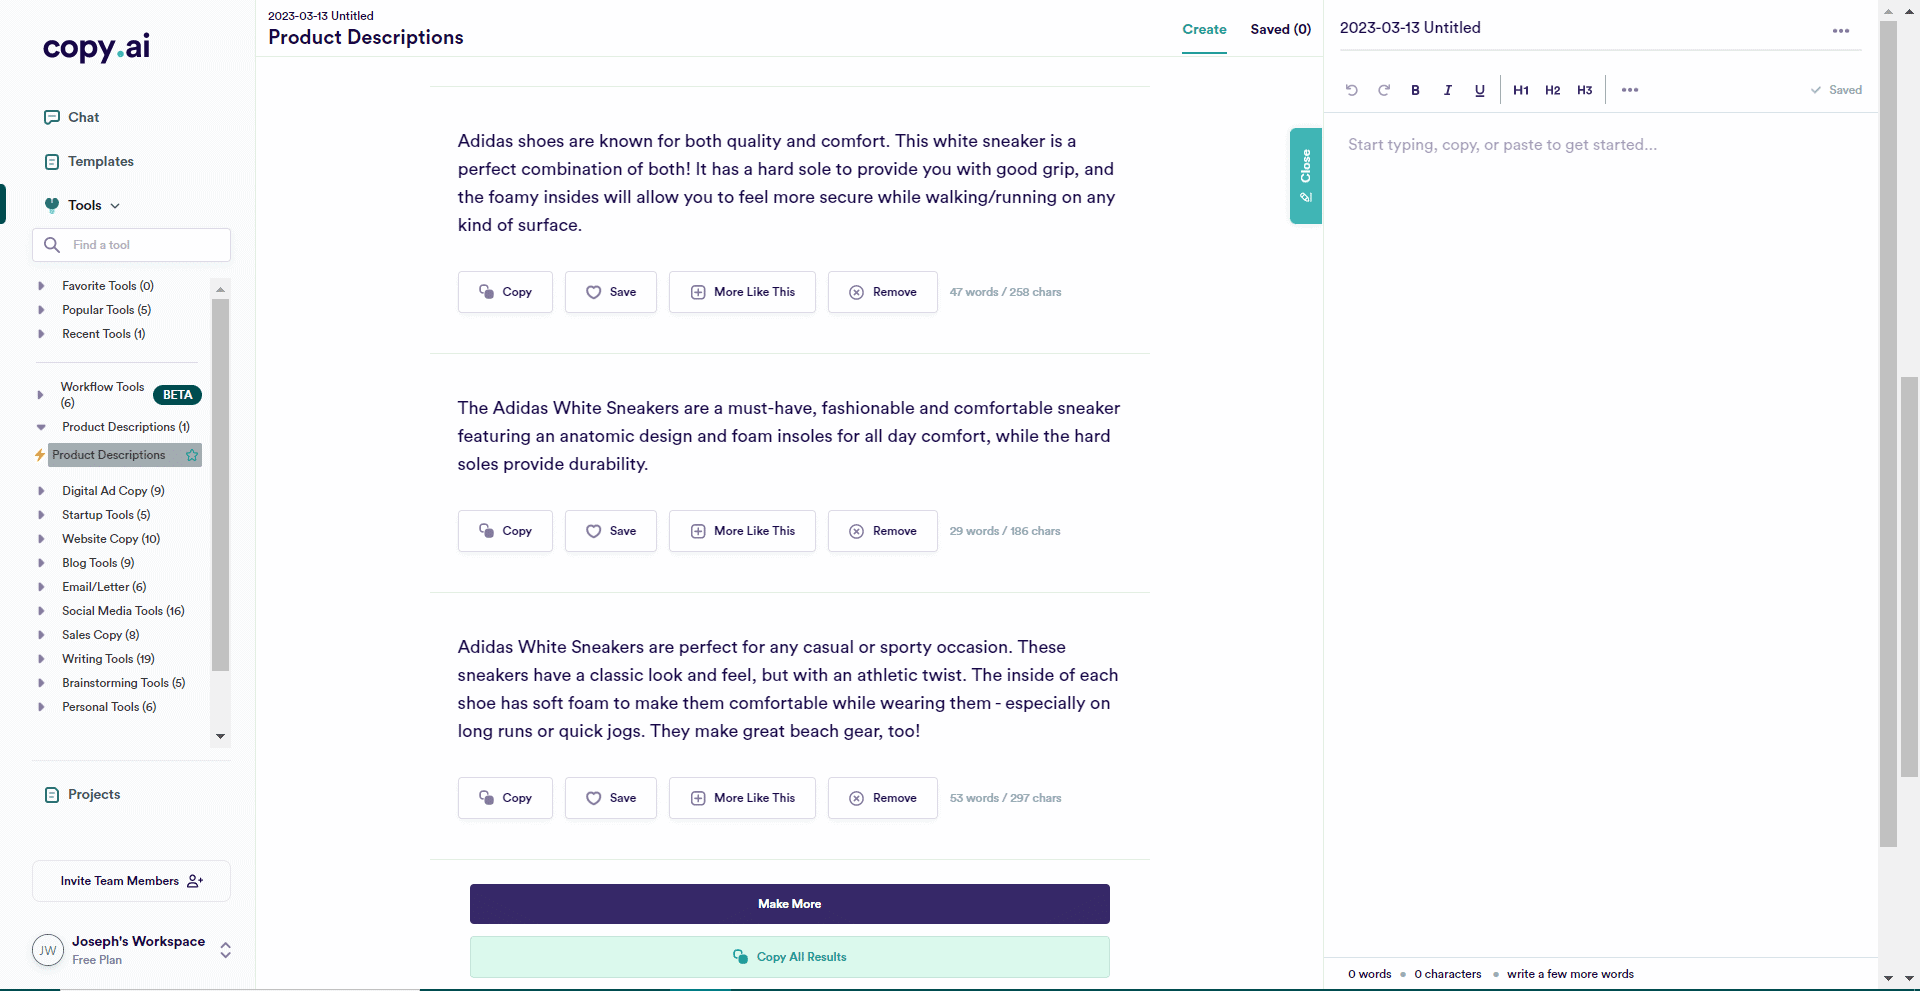Generate More Like This for 47-word result
Viewport: 1920px width, 991px height.
click(x=742, y=292)
